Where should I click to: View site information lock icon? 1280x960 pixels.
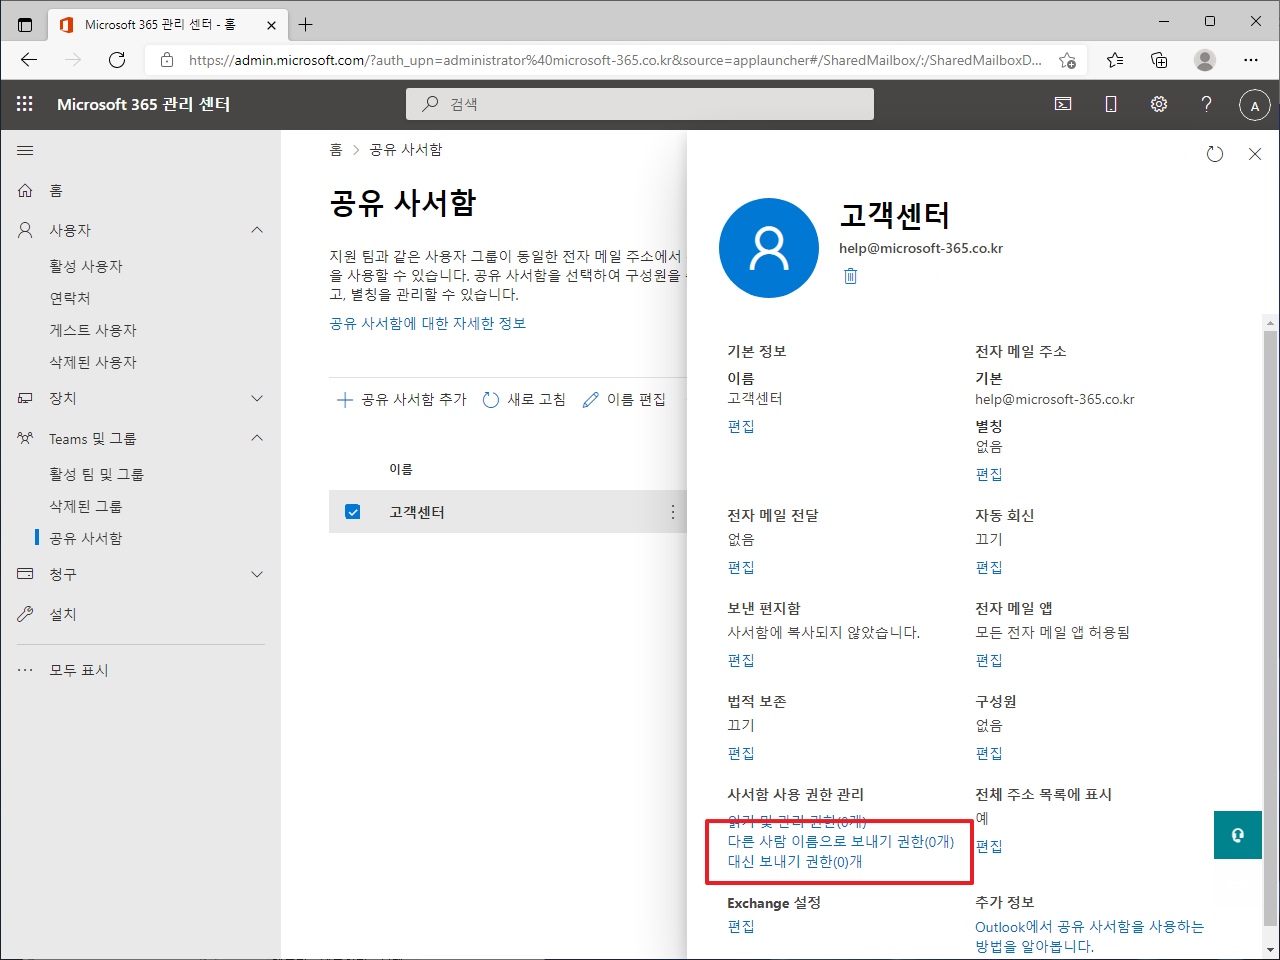[x=167, y=60]
